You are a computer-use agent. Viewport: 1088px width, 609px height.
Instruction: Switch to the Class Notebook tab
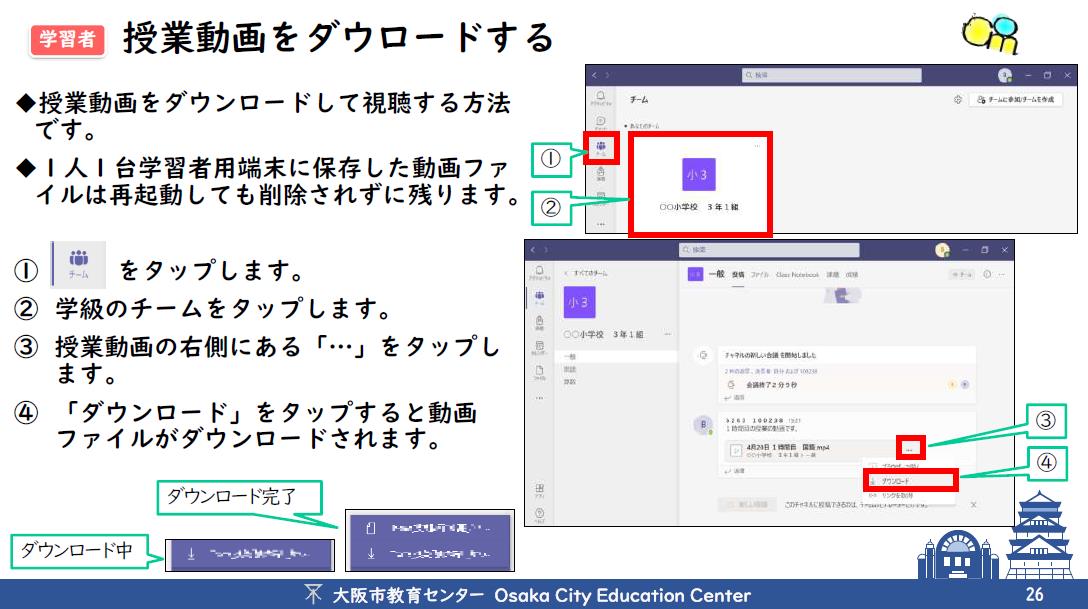[x=798, y=274]
